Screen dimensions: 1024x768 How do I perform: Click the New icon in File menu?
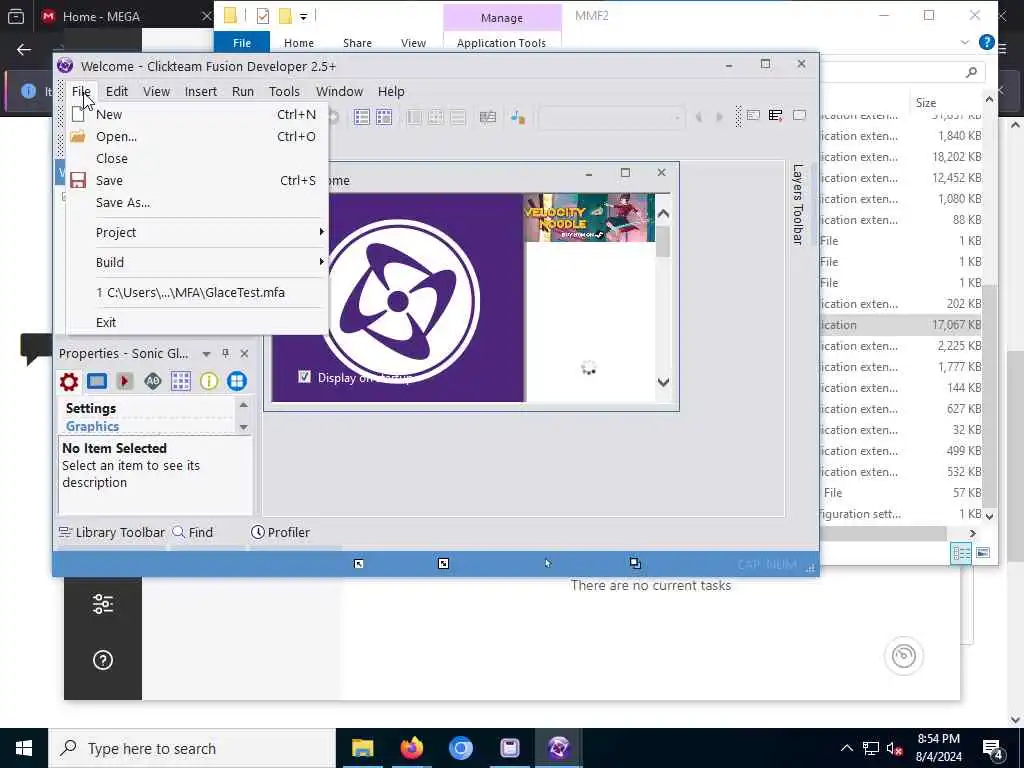tap(78, 114)
